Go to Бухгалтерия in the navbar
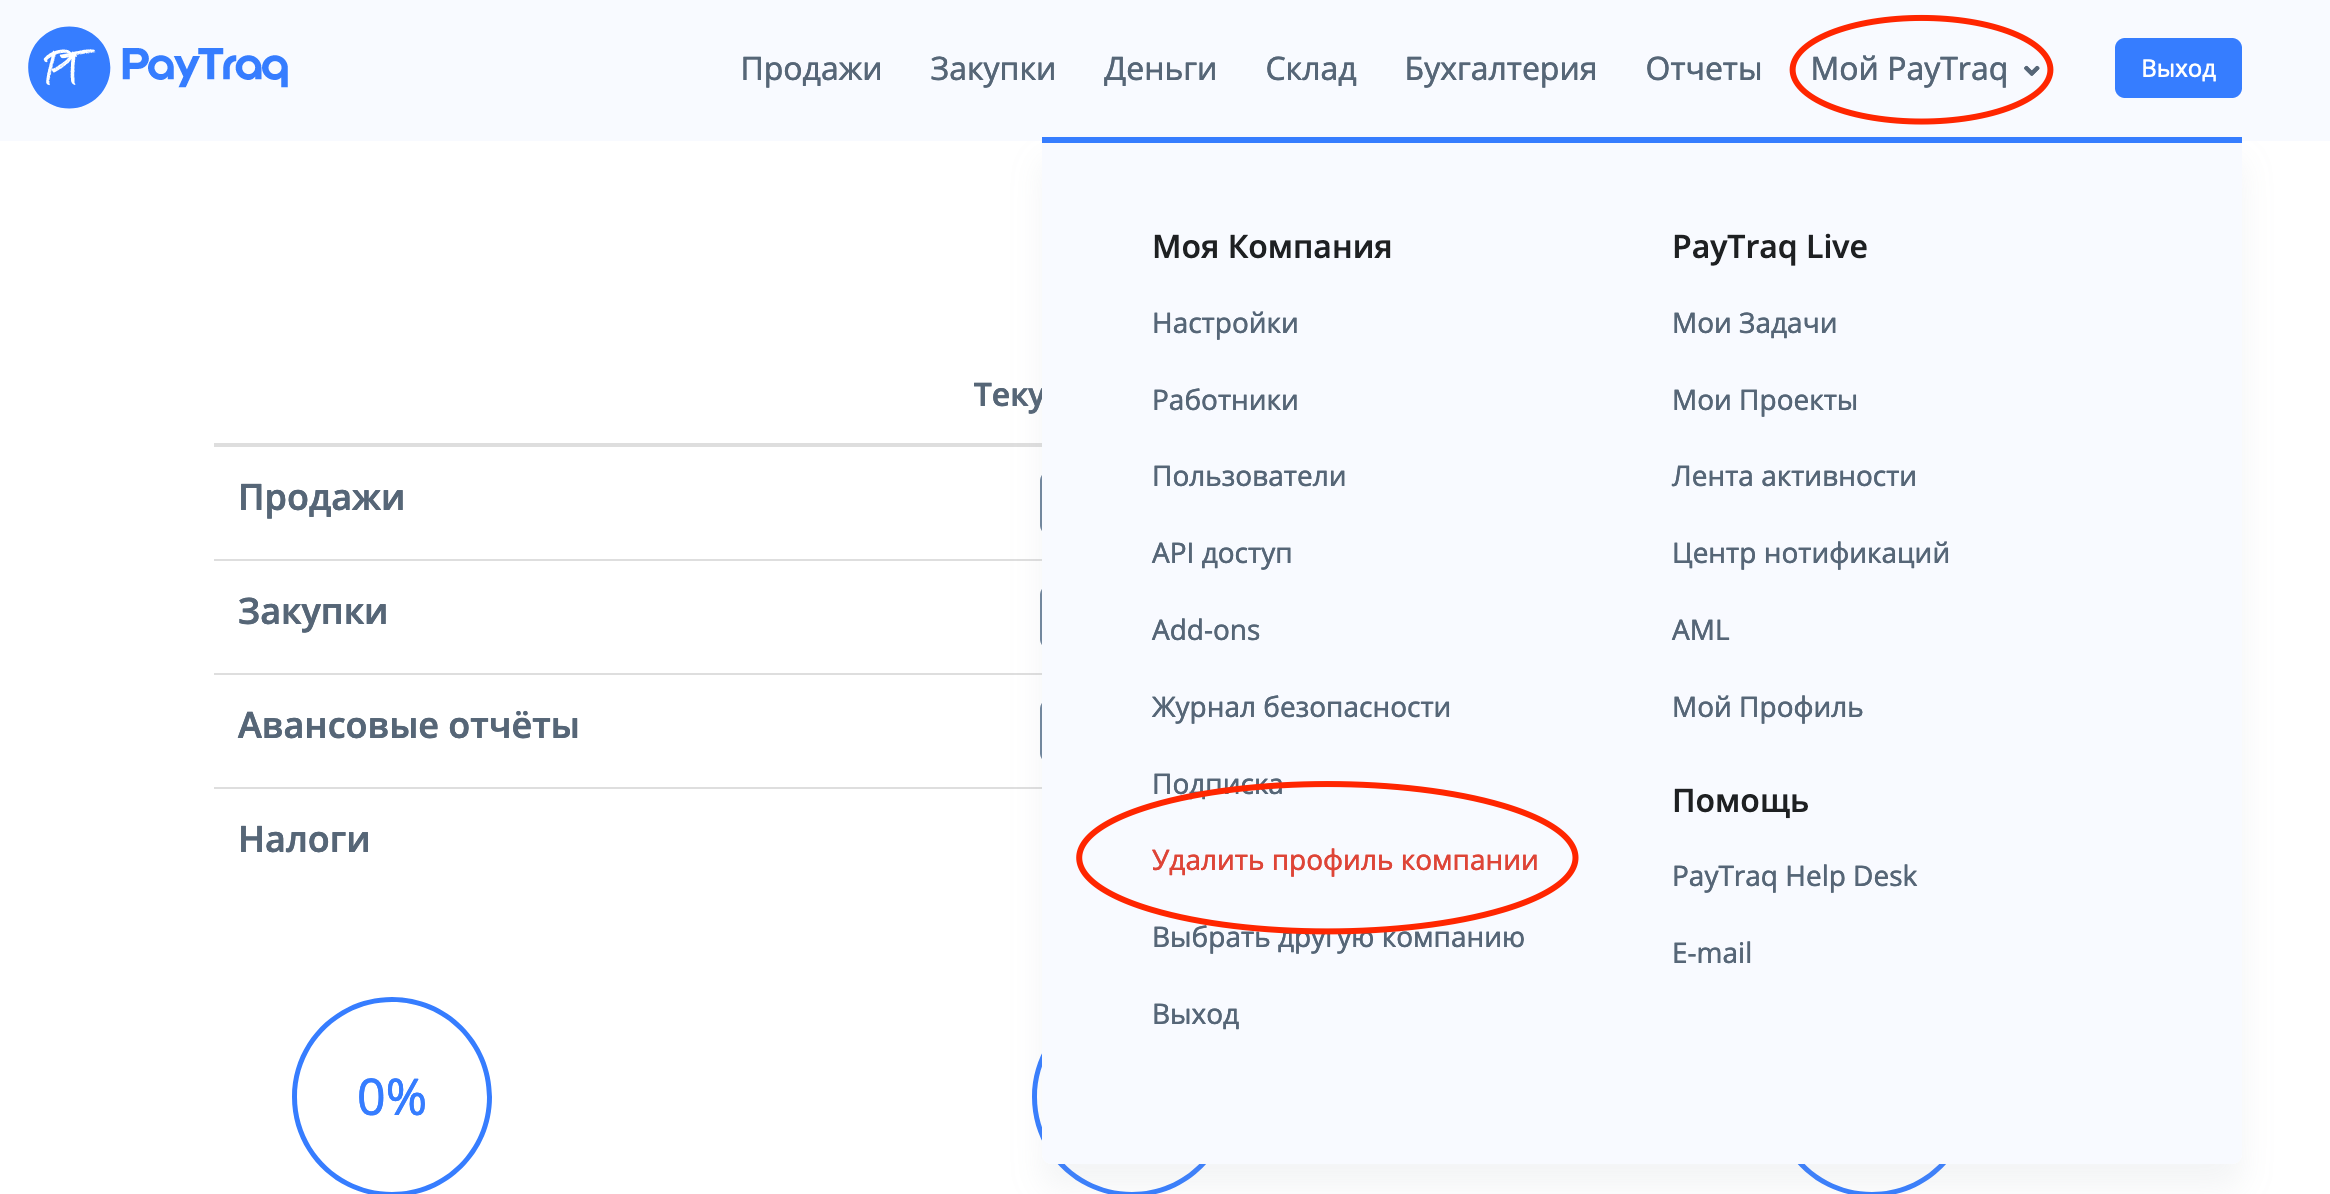Image resolution: width=2330 pixels, height=1194 pixels. tap(1500, 68)
